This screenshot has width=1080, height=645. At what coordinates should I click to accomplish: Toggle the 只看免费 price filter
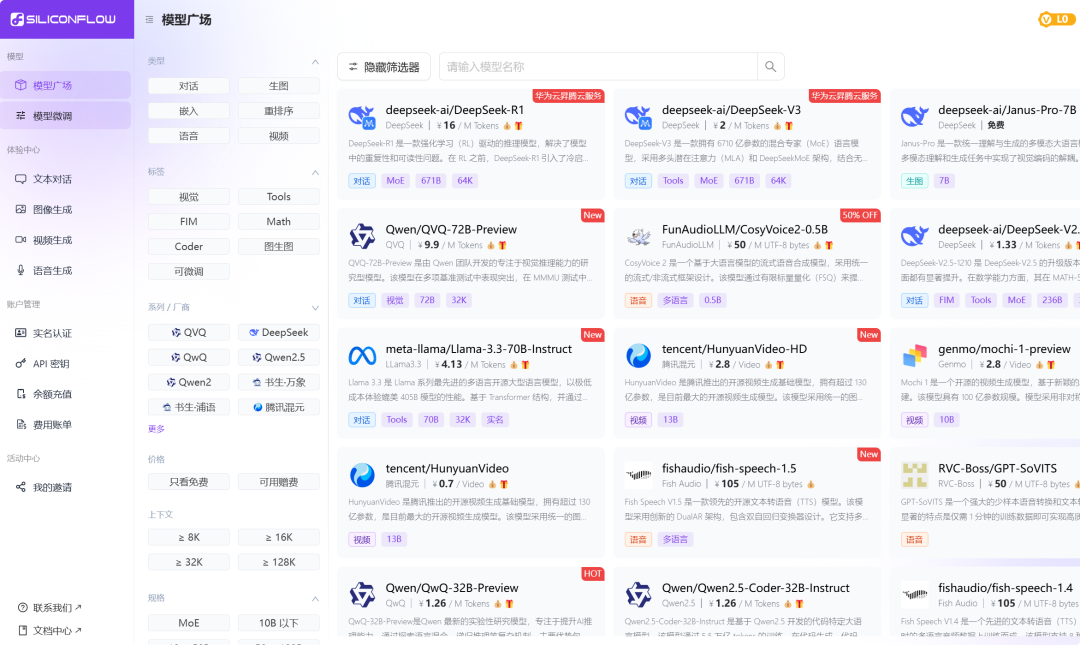coord(189,482)
